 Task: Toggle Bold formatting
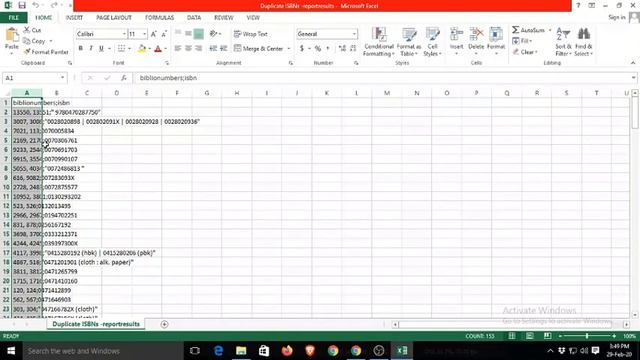click(x=80, y=49)
